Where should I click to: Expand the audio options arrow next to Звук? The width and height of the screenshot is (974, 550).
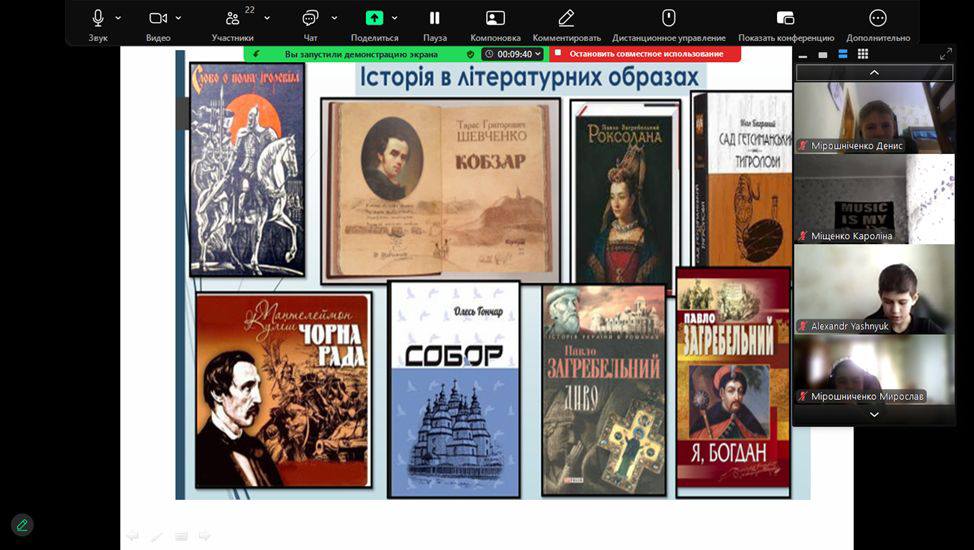tap(118, 18)
